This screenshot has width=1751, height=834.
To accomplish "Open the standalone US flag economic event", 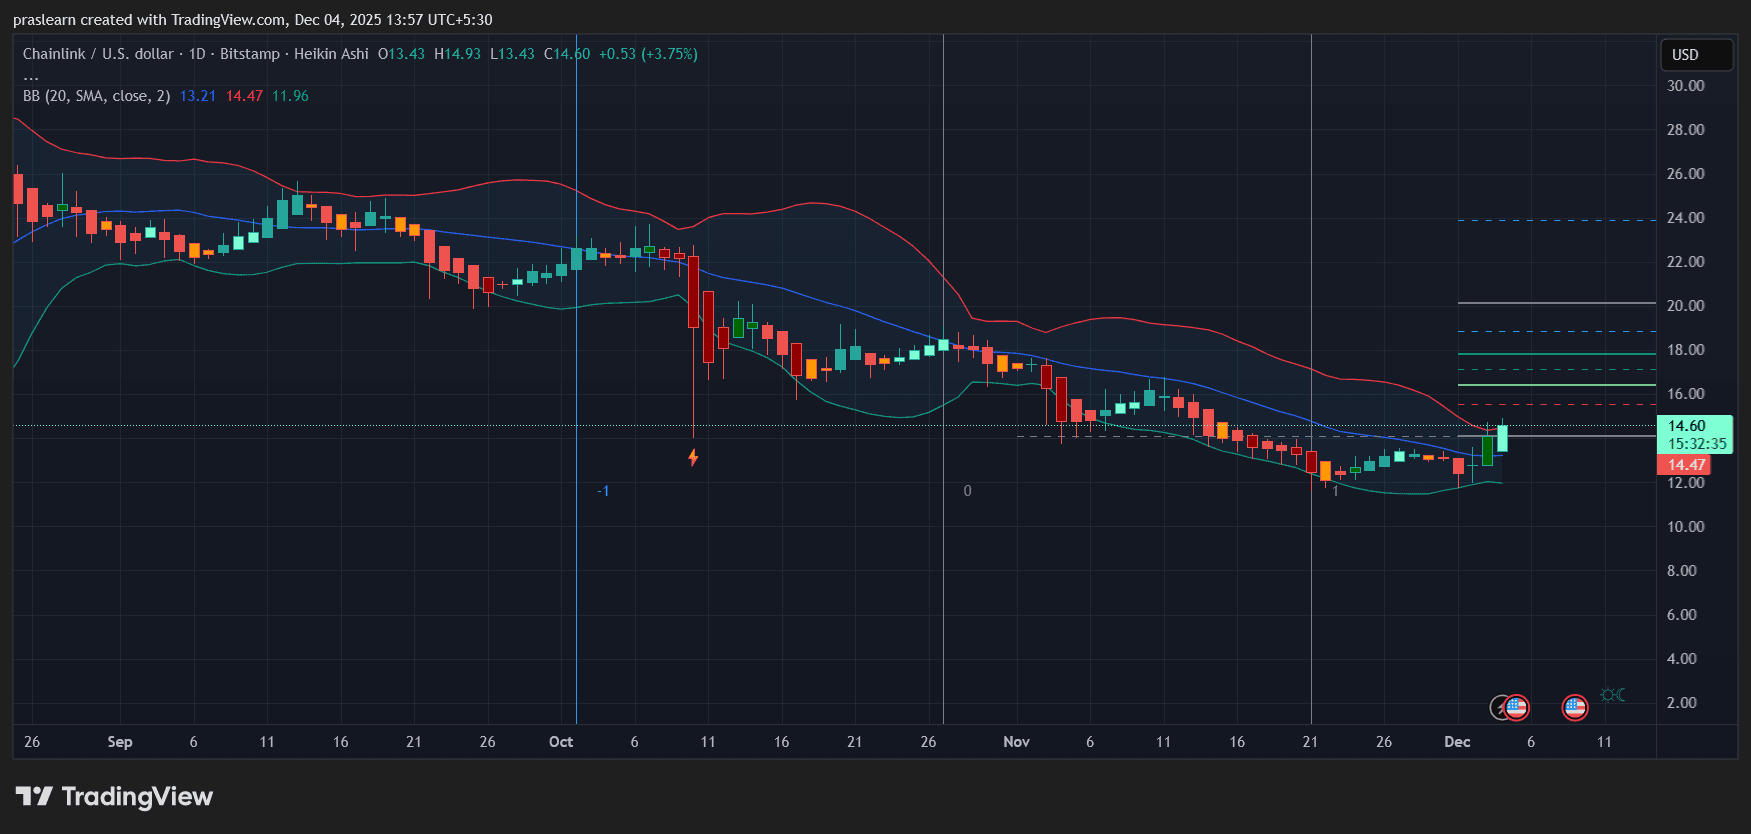I will click(x=1575, y=708).
